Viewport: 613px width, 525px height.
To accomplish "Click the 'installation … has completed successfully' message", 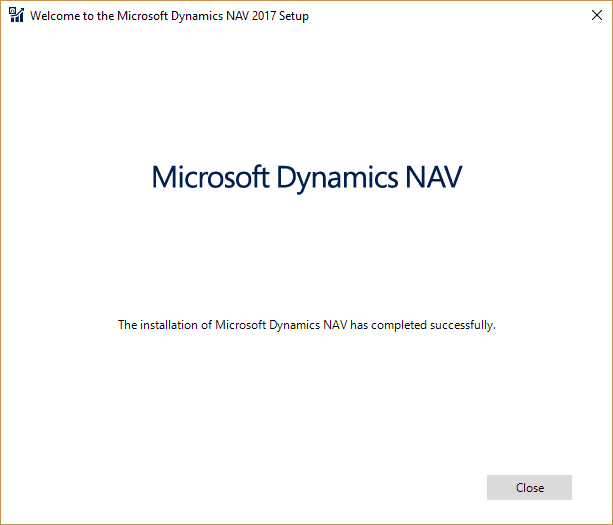I will click(x=307, y=325).
